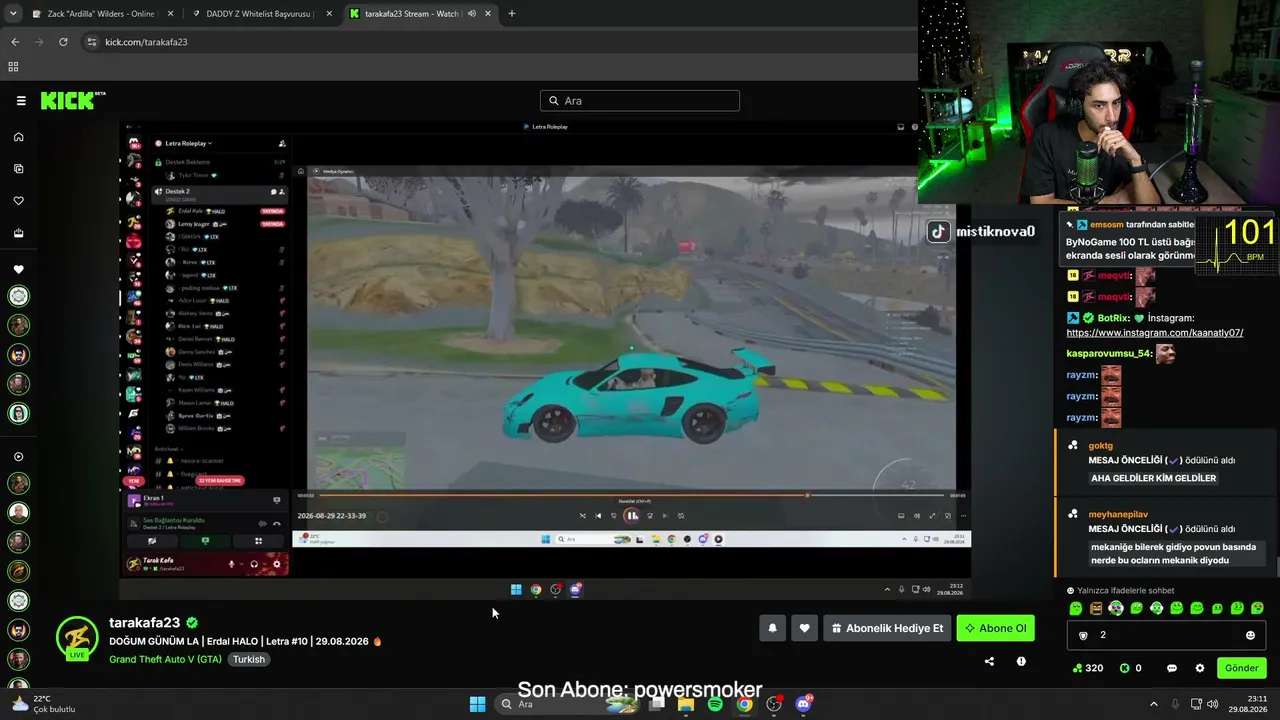Screen dimensions: 1280x720
Task: Switch to DADDY Z Whitelist Başvurusu tab
Action: 262,14
